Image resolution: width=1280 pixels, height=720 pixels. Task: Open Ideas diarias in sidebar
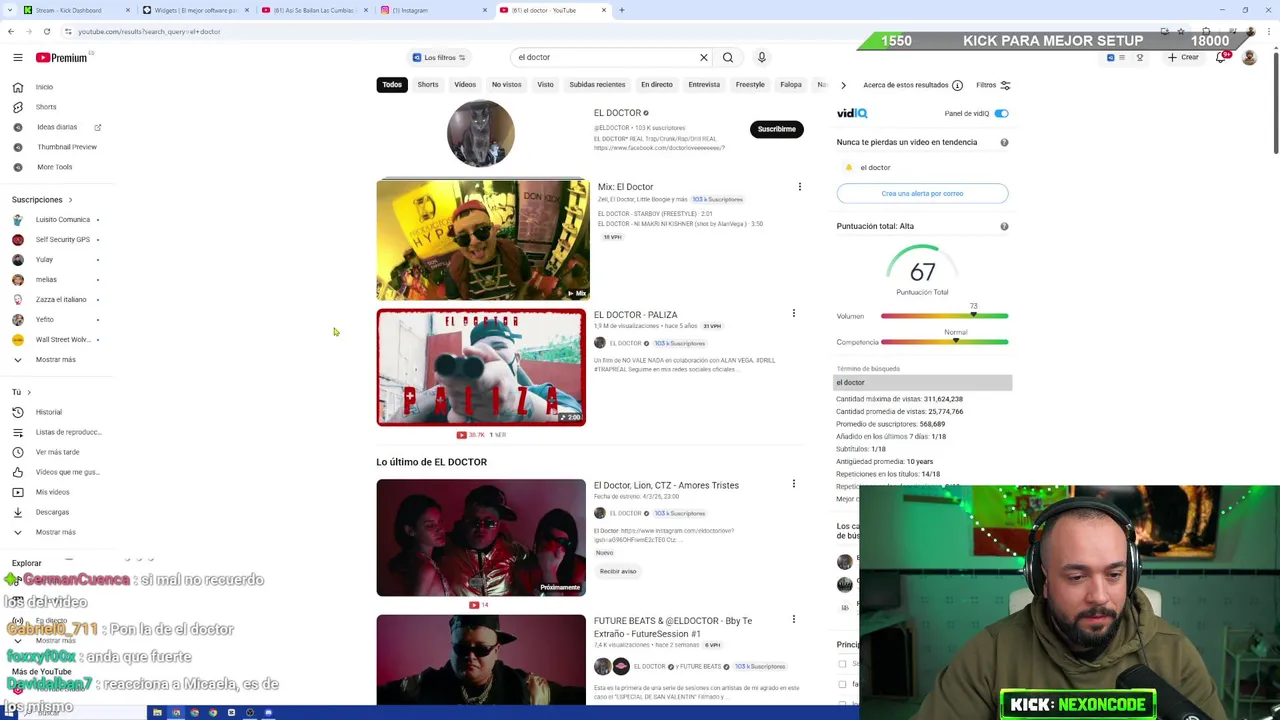click(57, 127)
